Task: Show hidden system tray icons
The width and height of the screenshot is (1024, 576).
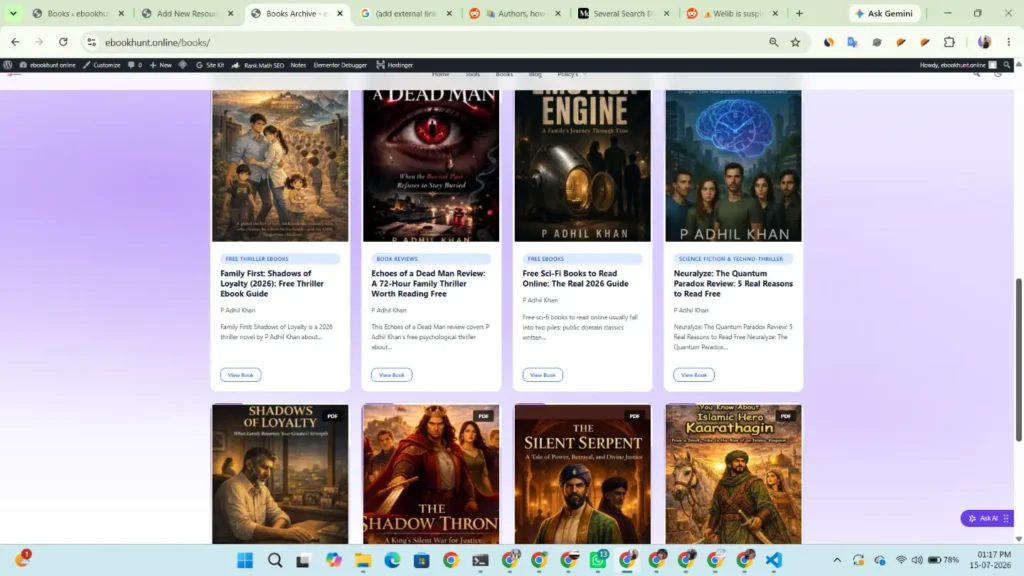Action: tap(837, 560)
